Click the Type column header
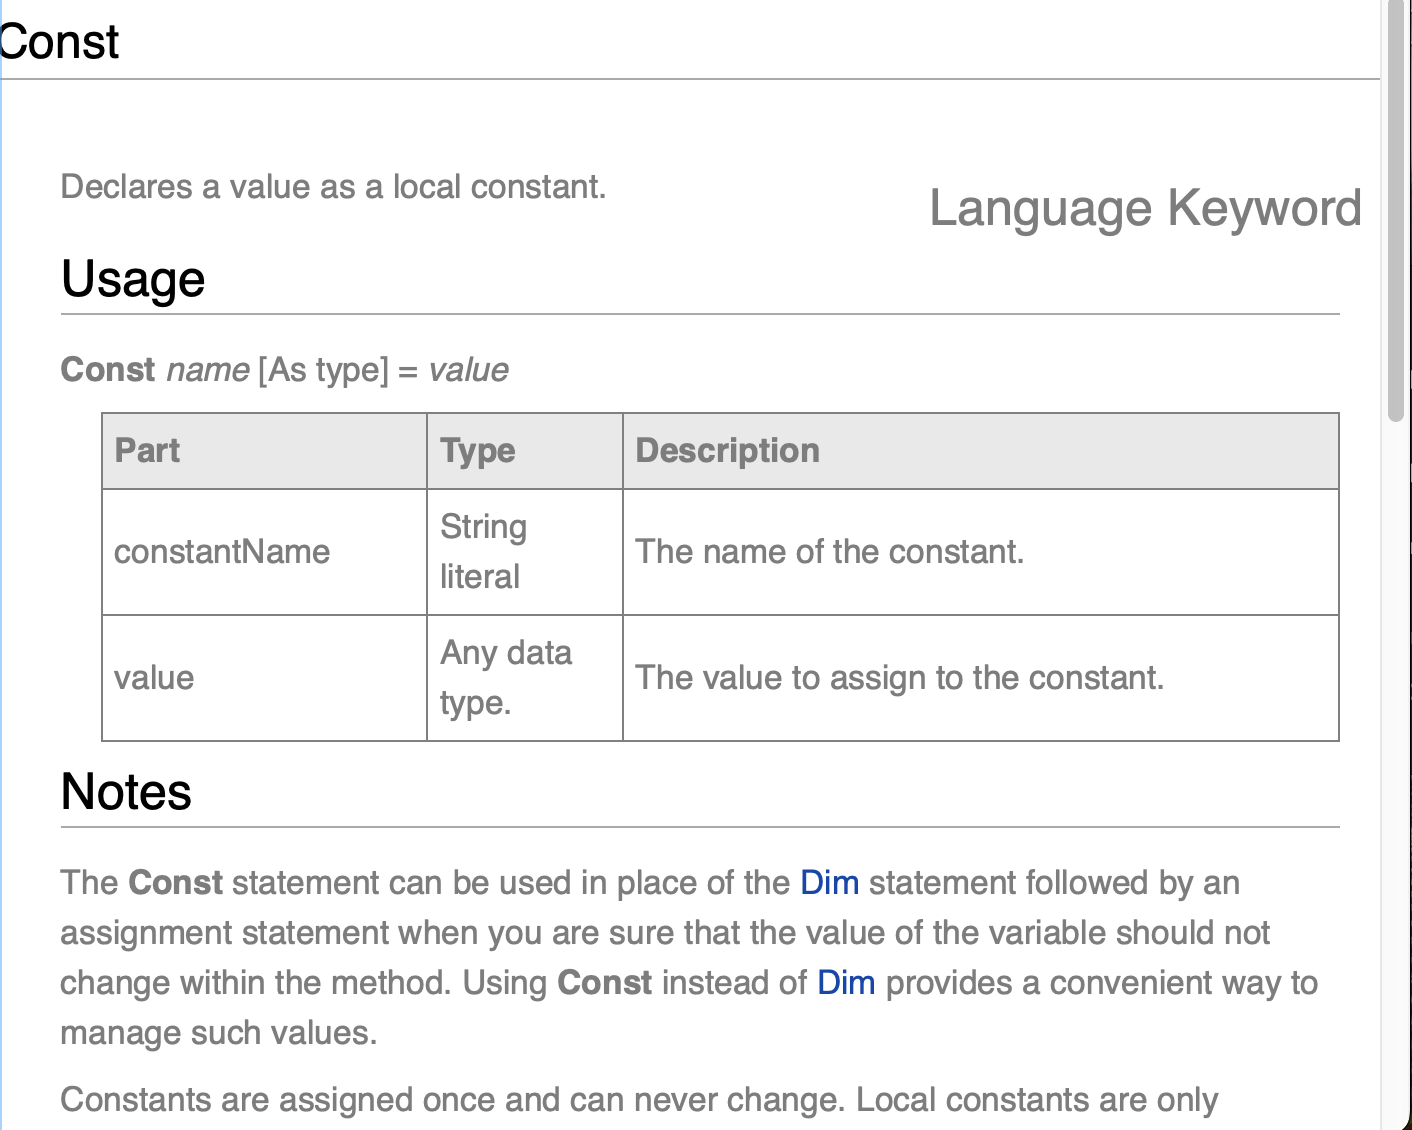The height and width of the screenshot is (1130, 1412). (x=525, y=451)
